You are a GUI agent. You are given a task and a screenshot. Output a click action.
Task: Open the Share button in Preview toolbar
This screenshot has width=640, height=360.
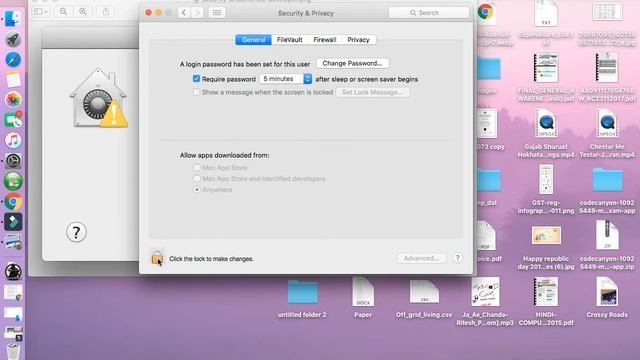click(x=106, y=11)
